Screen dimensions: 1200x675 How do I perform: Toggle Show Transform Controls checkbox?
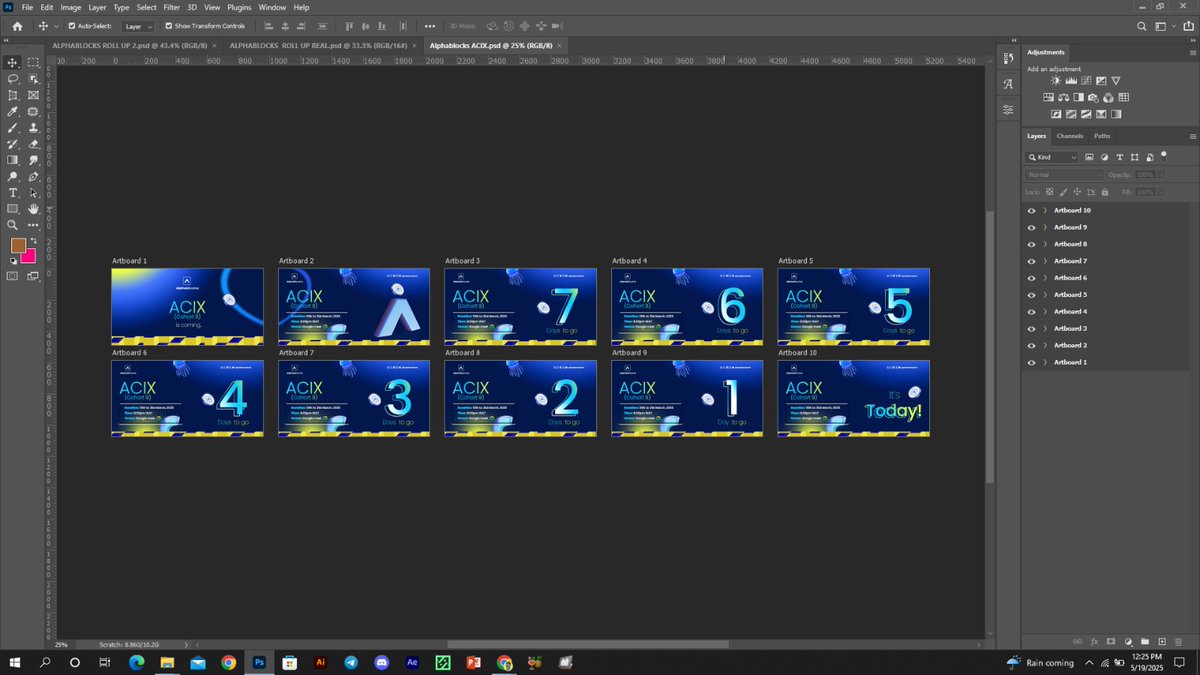[x=168, y=26]
